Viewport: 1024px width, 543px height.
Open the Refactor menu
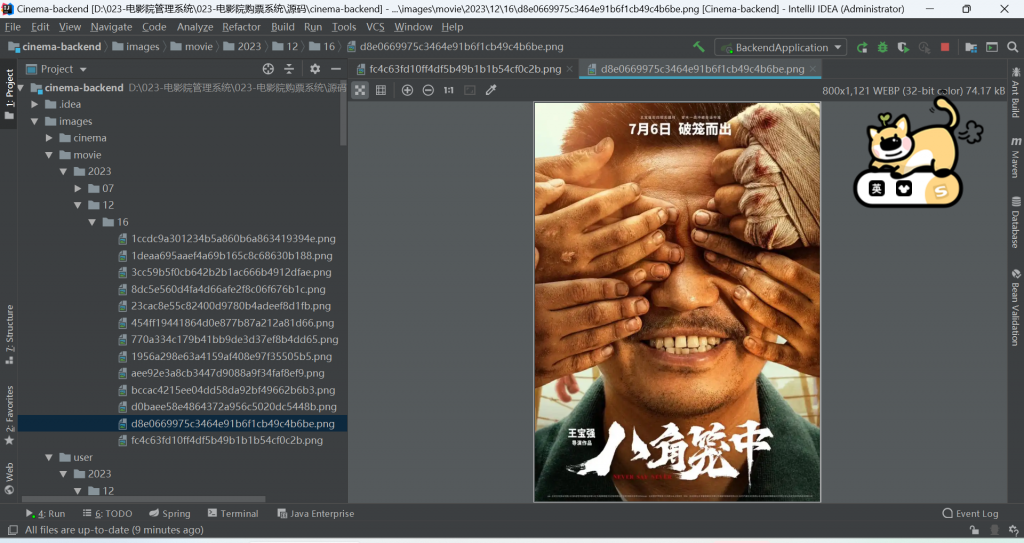click(x=241, y=27)
